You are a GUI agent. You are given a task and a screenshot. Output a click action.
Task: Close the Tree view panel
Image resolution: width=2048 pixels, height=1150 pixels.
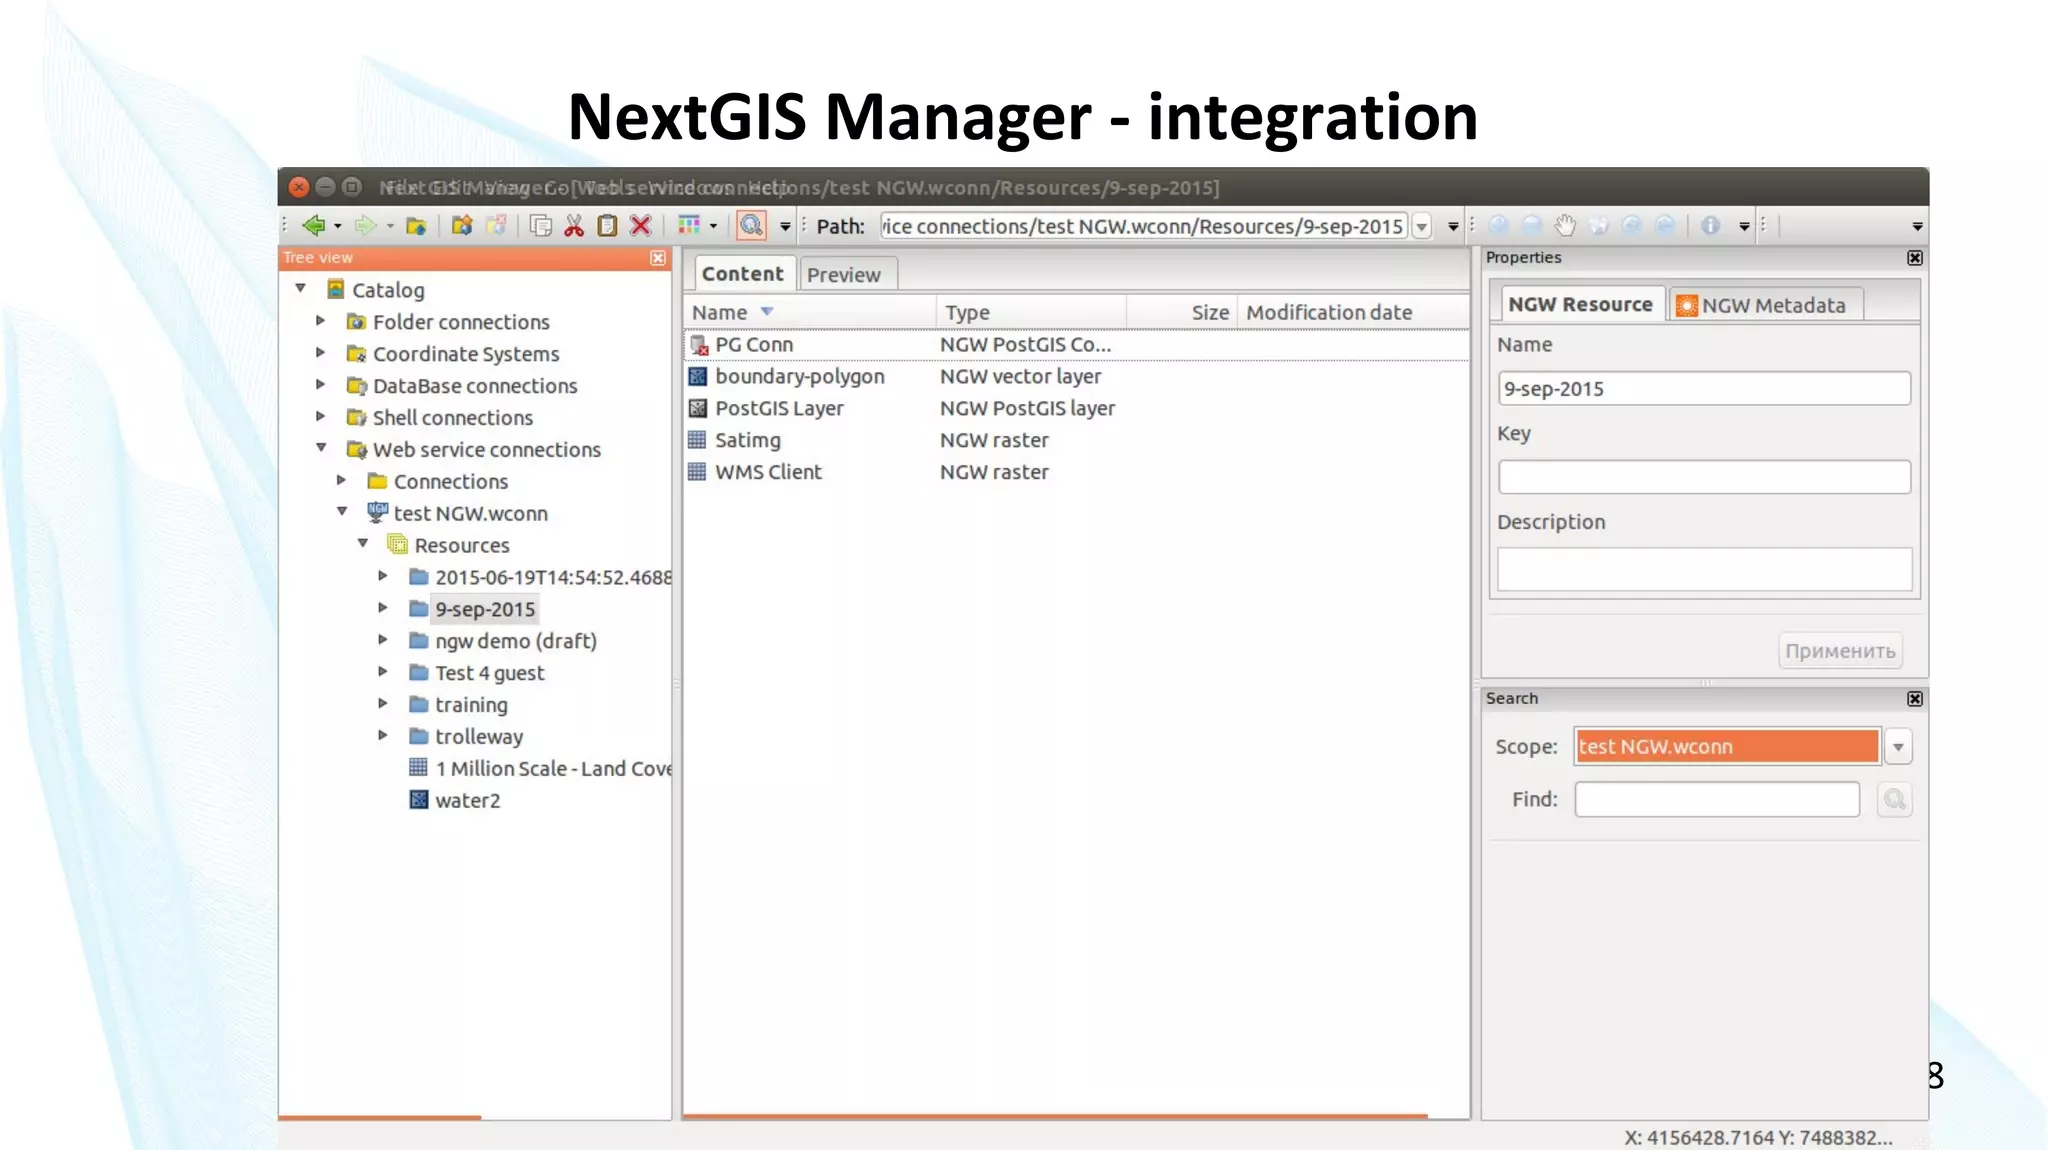point(658,258)
